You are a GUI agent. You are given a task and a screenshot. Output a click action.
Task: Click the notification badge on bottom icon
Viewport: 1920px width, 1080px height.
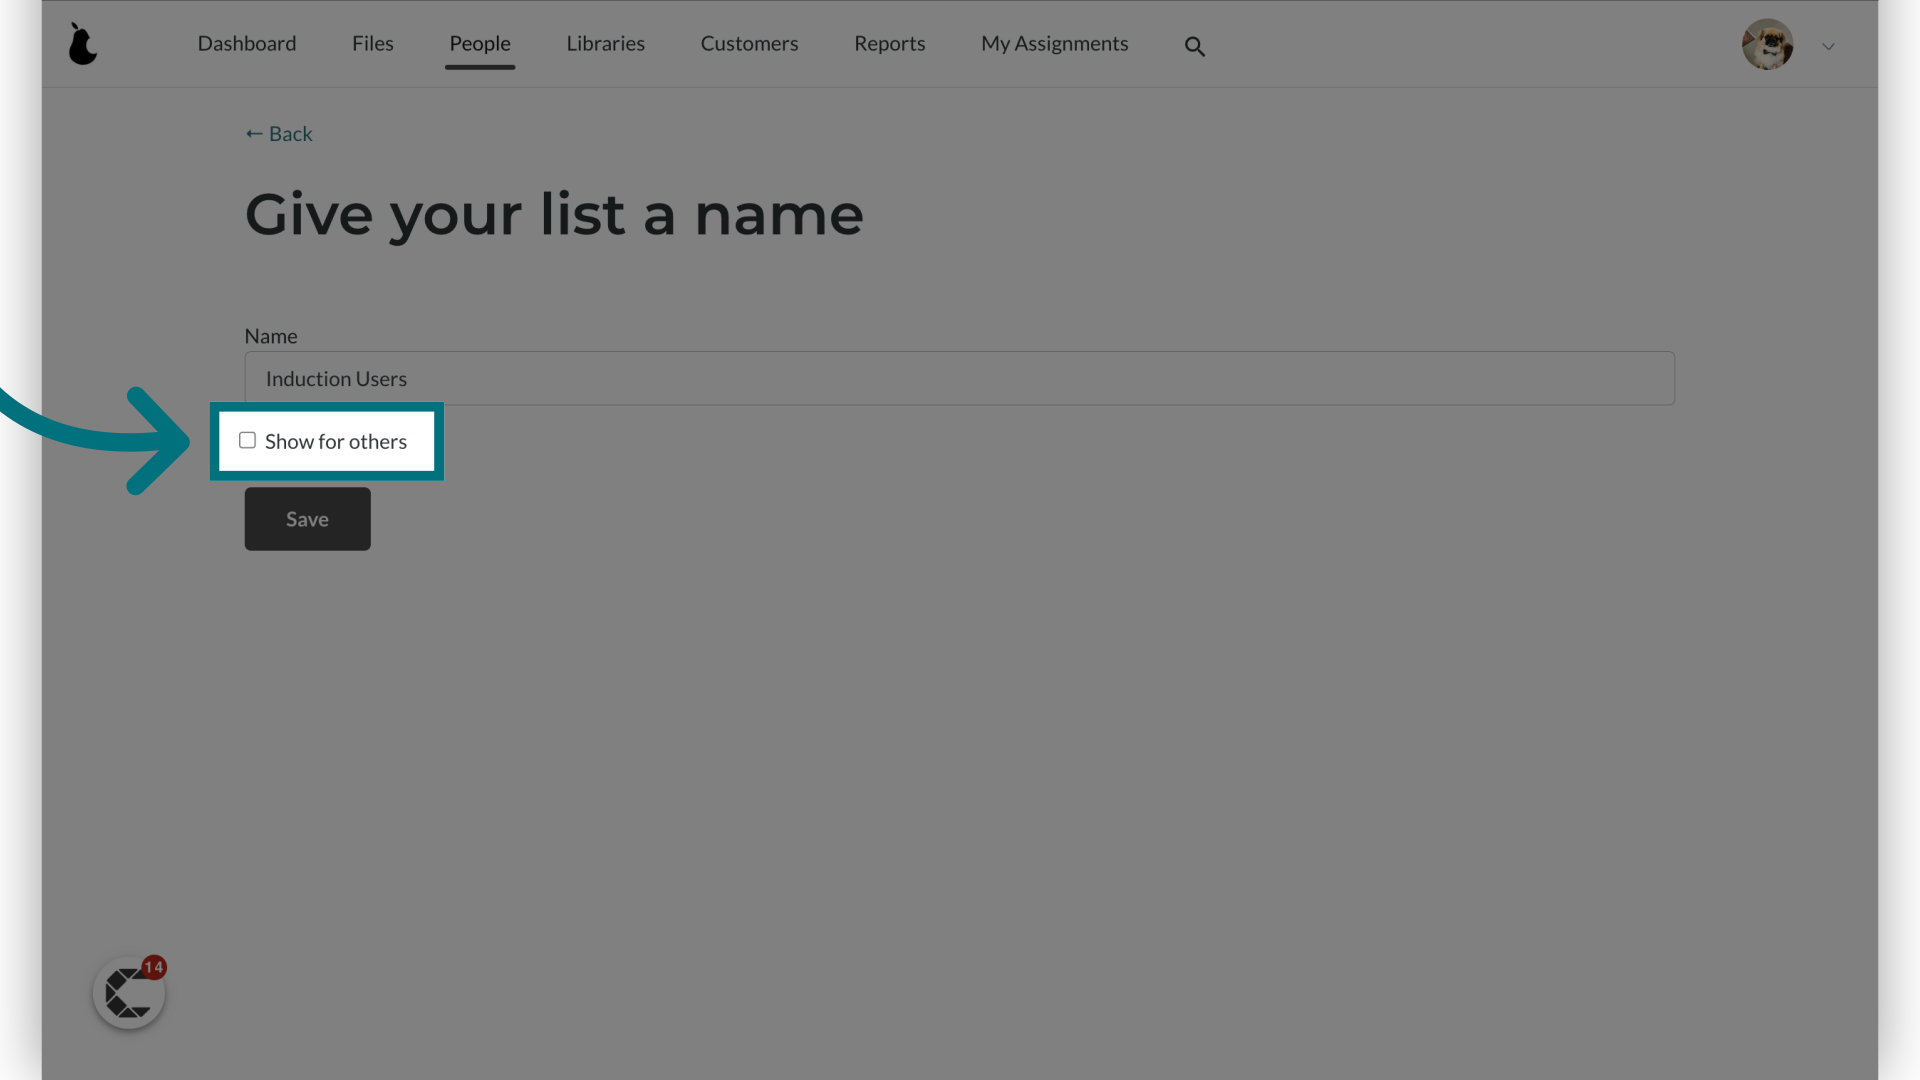tap(152, 967)
